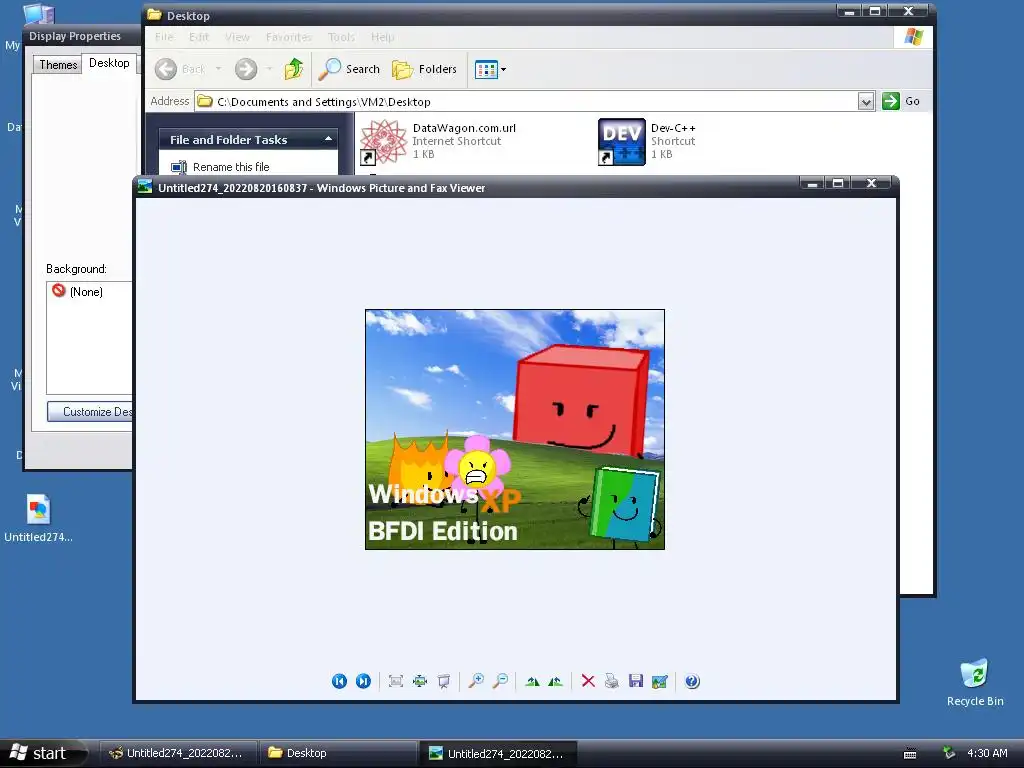Rotate image clockwise icon
This screenshot has height=768, width=1024.
[x=532, y=681]
